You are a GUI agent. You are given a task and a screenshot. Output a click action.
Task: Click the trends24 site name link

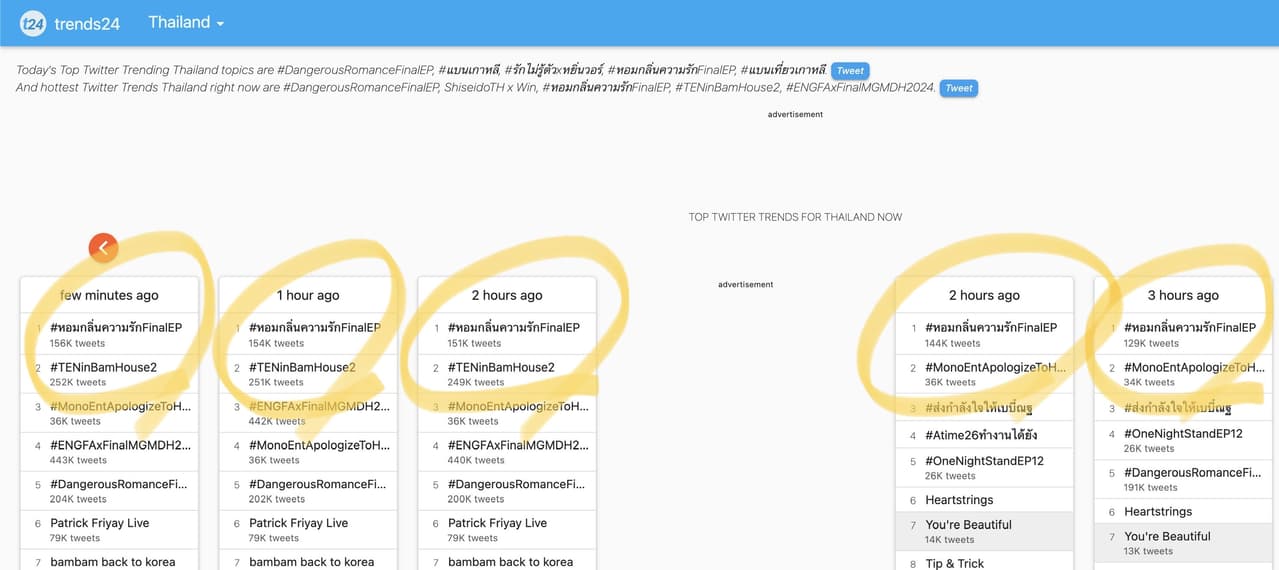point(88,23)
